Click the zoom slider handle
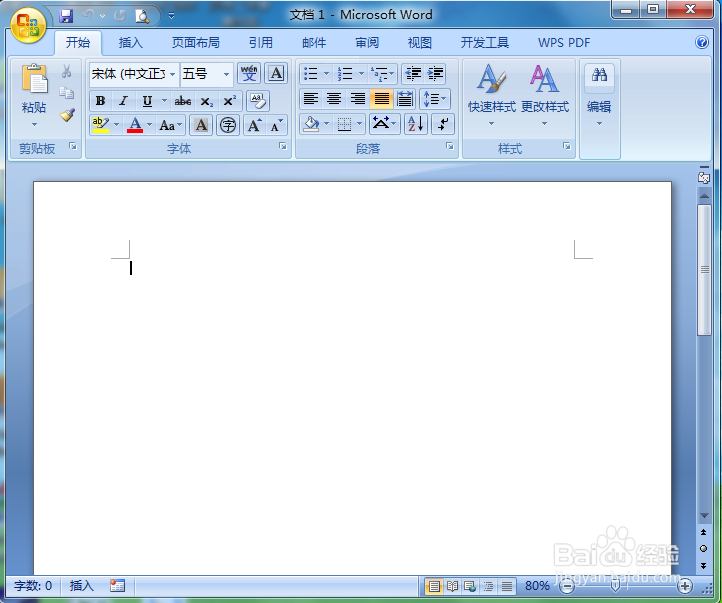The image size is (722, 603). click(615, 586)
